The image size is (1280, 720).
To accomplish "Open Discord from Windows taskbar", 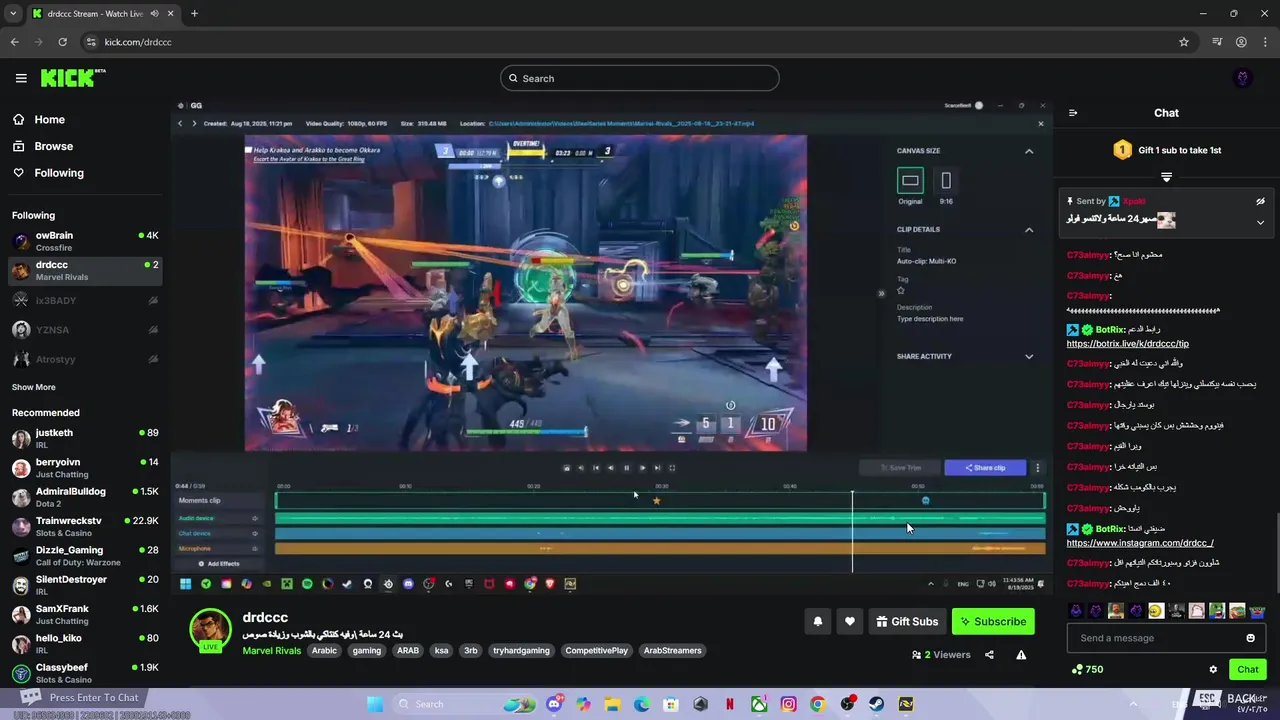I will tap(554, 704).
